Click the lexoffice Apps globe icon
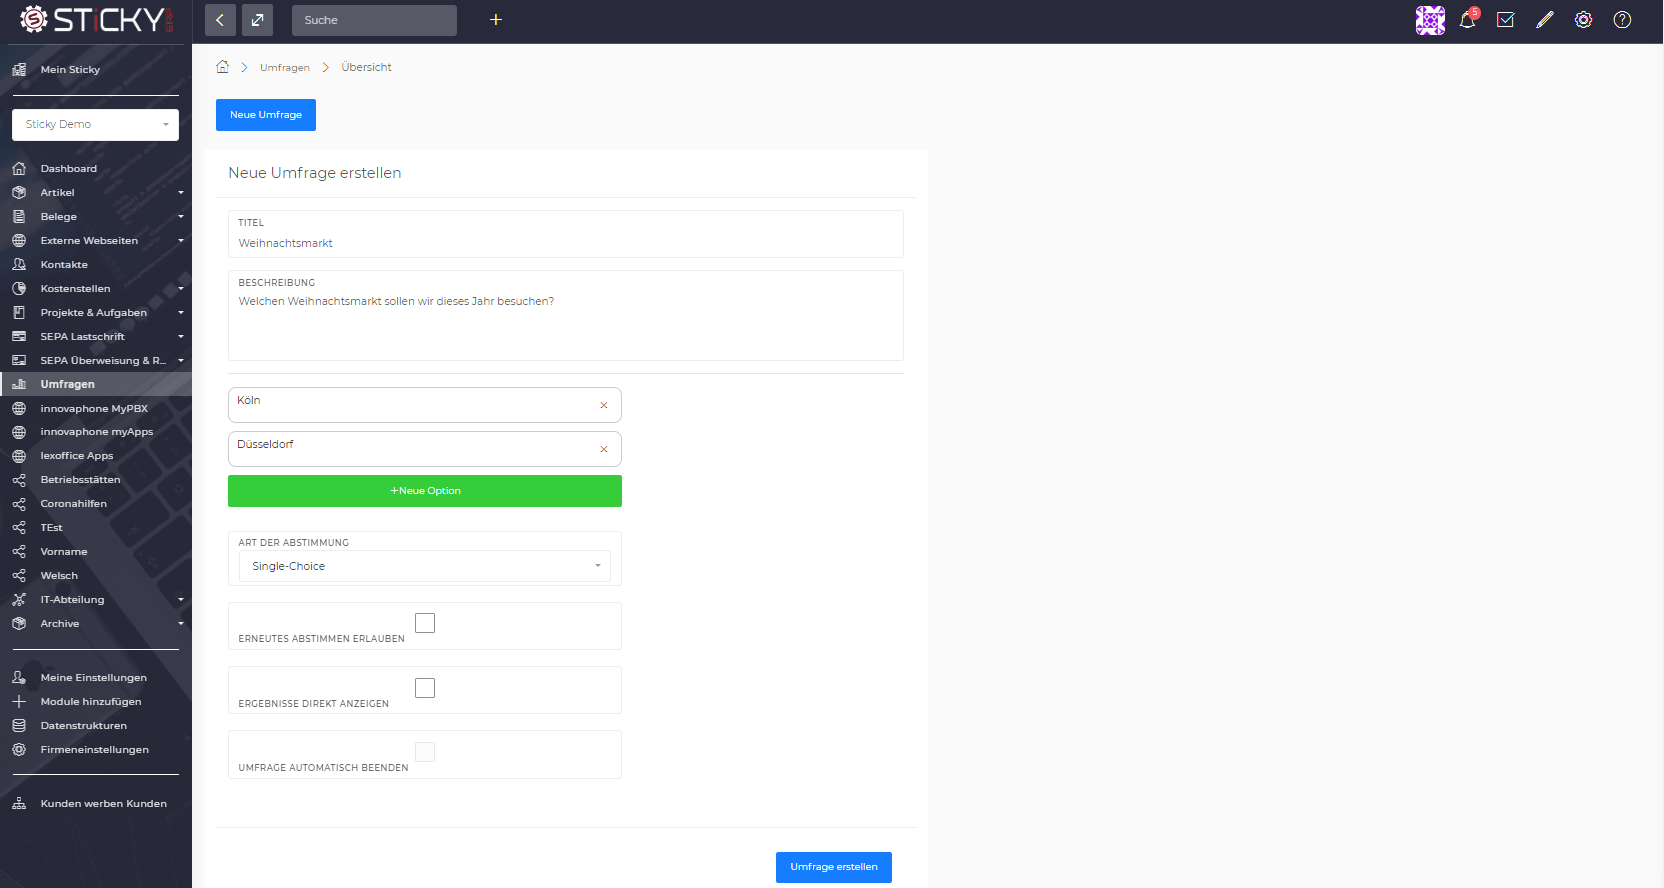Viewport: 1664px width, 888px height. click(19, 456)
